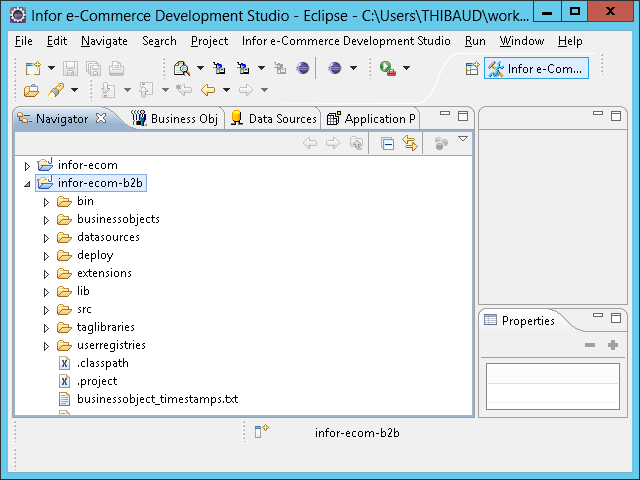
Task: Expand the infor-ecom project node
Action: pos(27,166)
